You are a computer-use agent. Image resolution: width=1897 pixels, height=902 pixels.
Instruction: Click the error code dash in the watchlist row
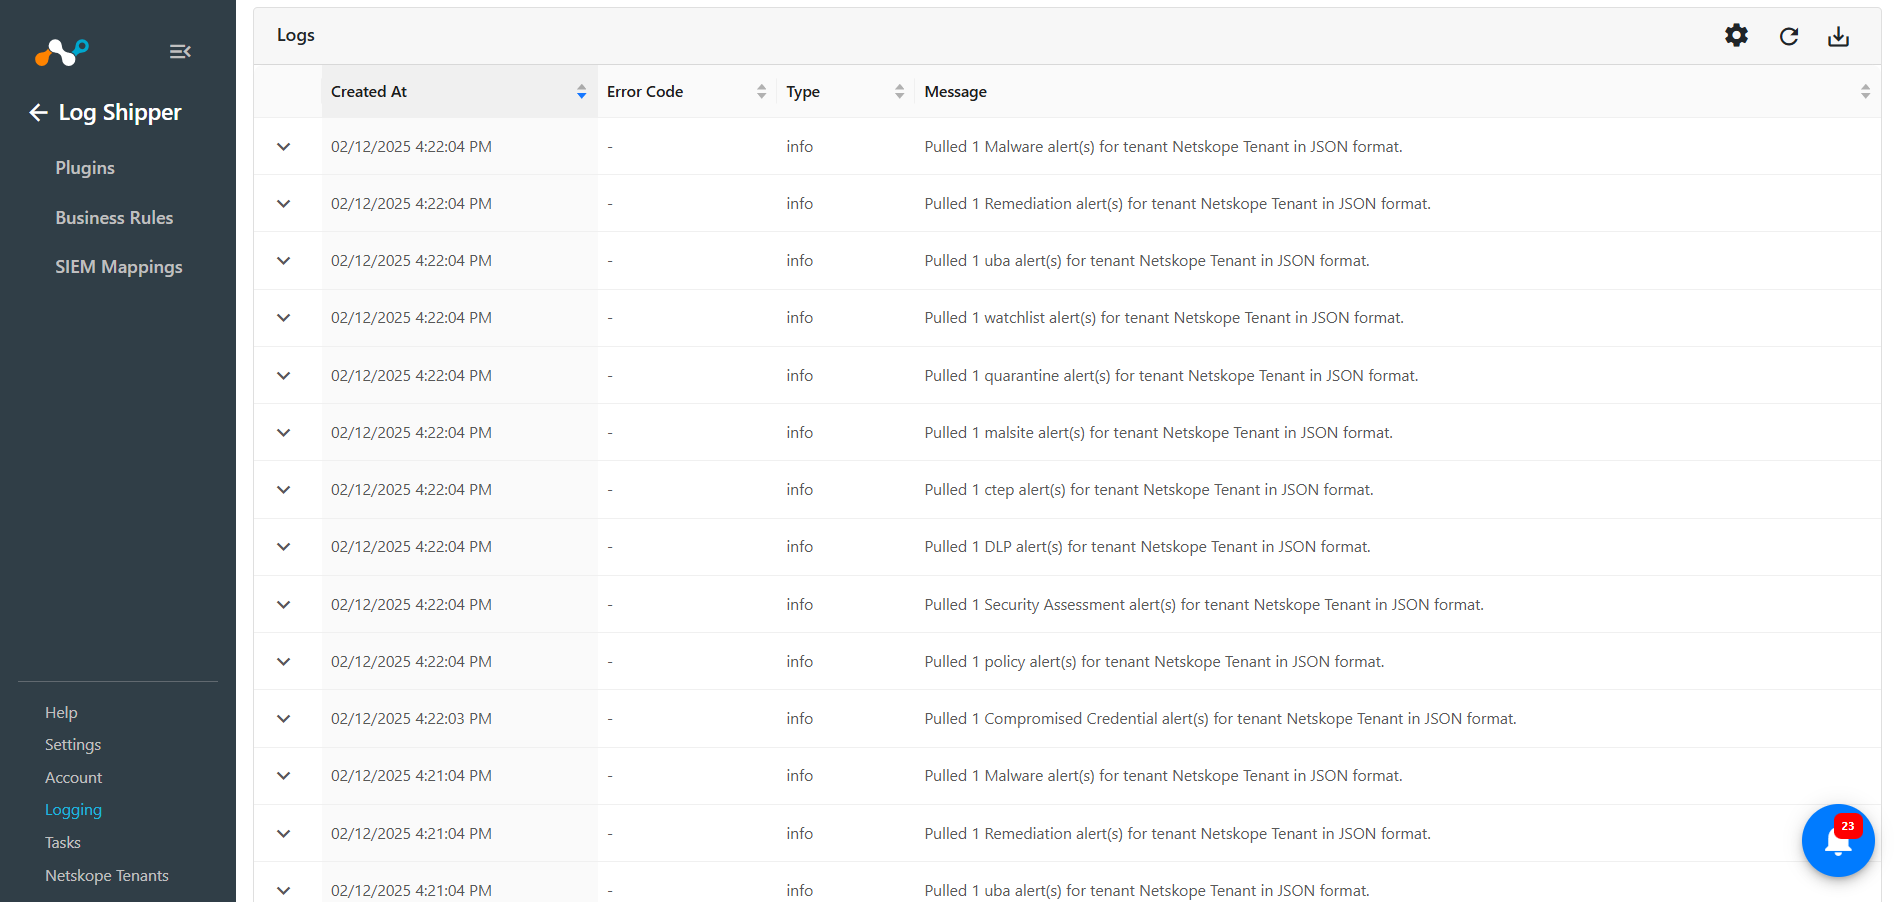610,318
